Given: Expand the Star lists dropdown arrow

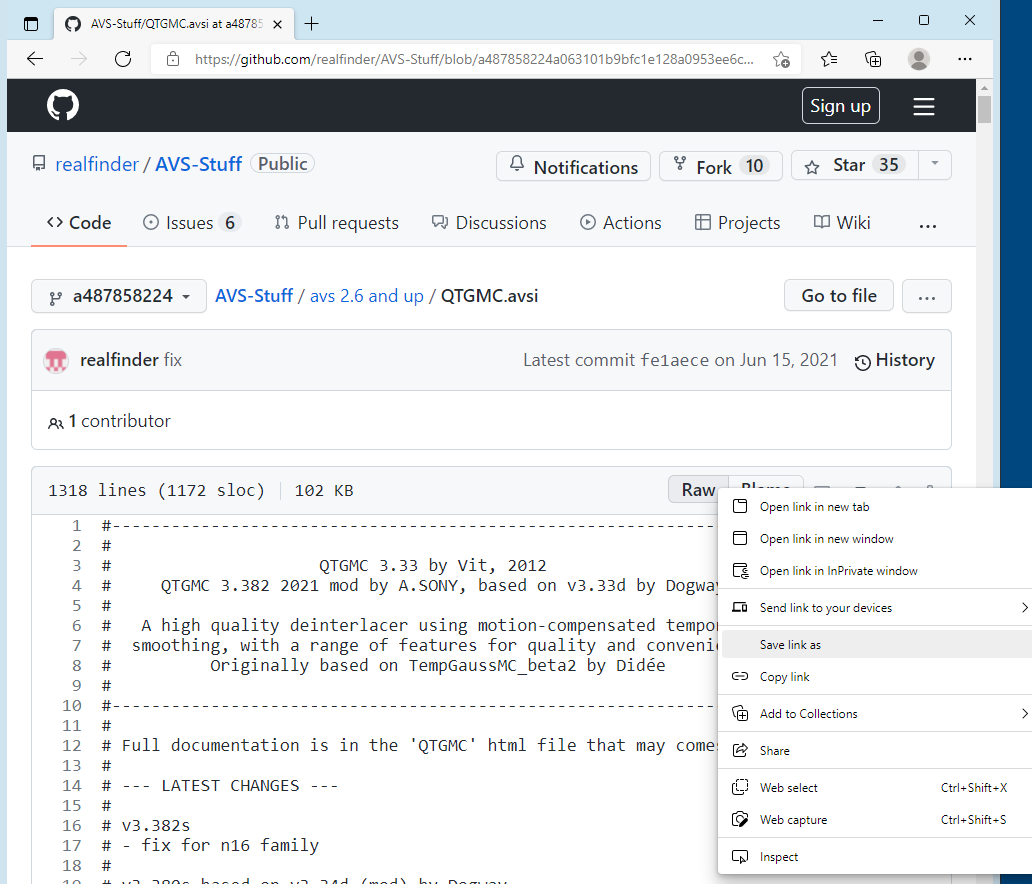Looking at the screenshot, I should pos(935,165).
